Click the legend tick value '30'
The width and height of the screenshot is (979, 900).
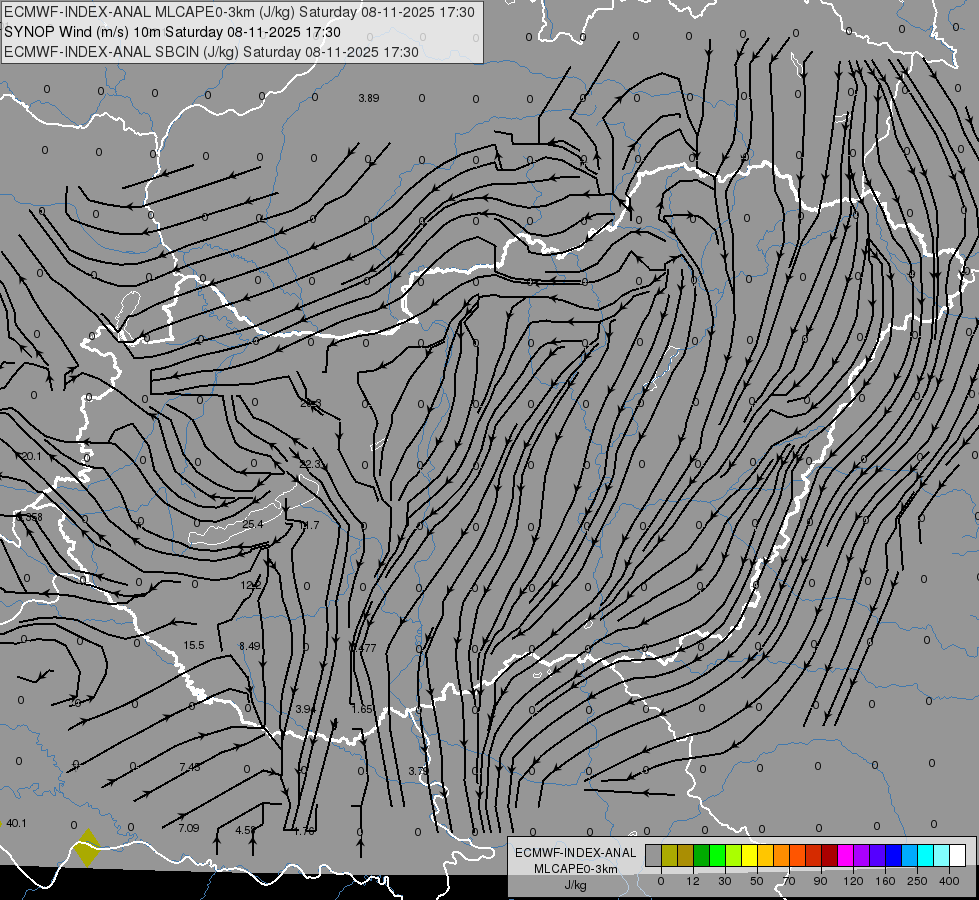tap(725, 881)
